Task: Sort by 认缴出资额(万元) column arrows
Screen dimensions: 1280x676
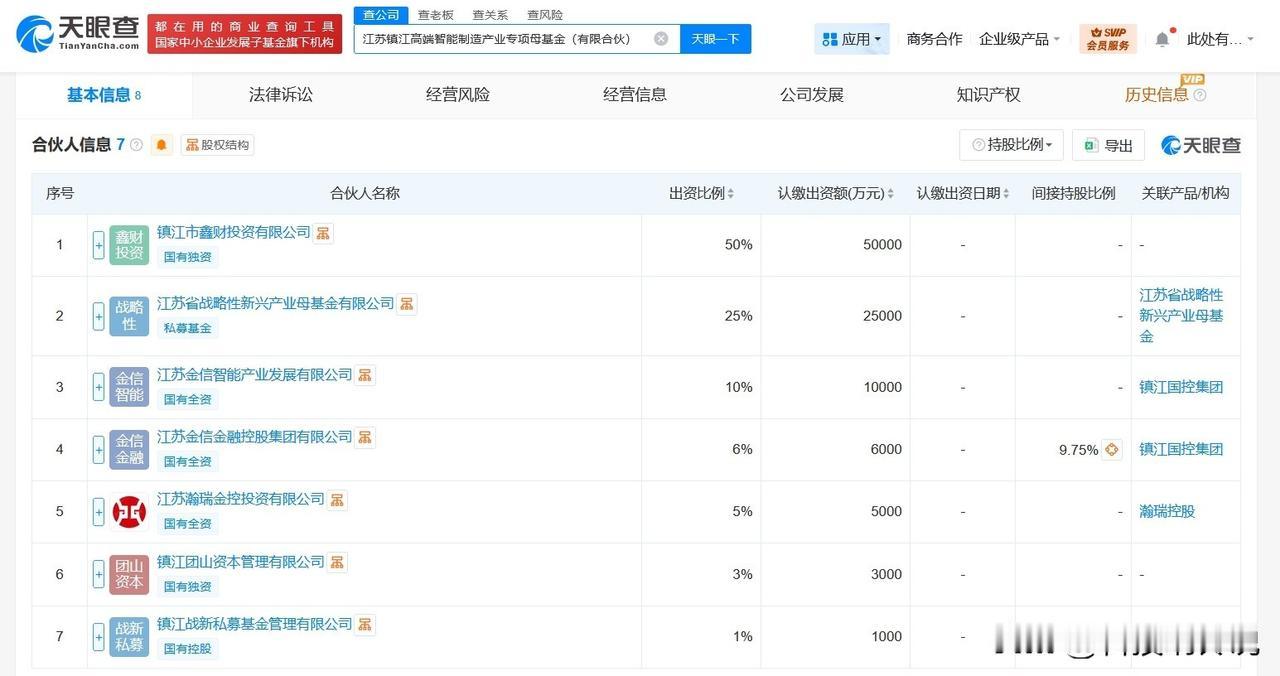Action: coord(891,194)
